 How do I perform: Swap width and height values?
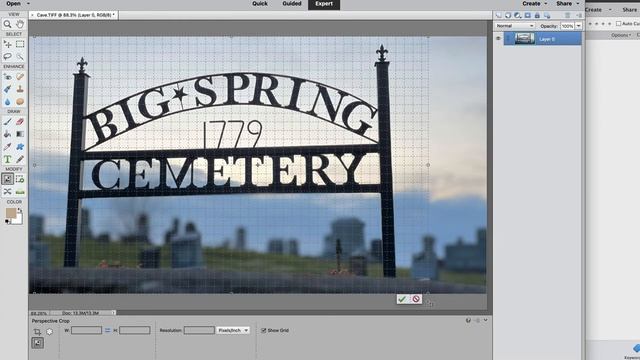[x=107, y=330]
